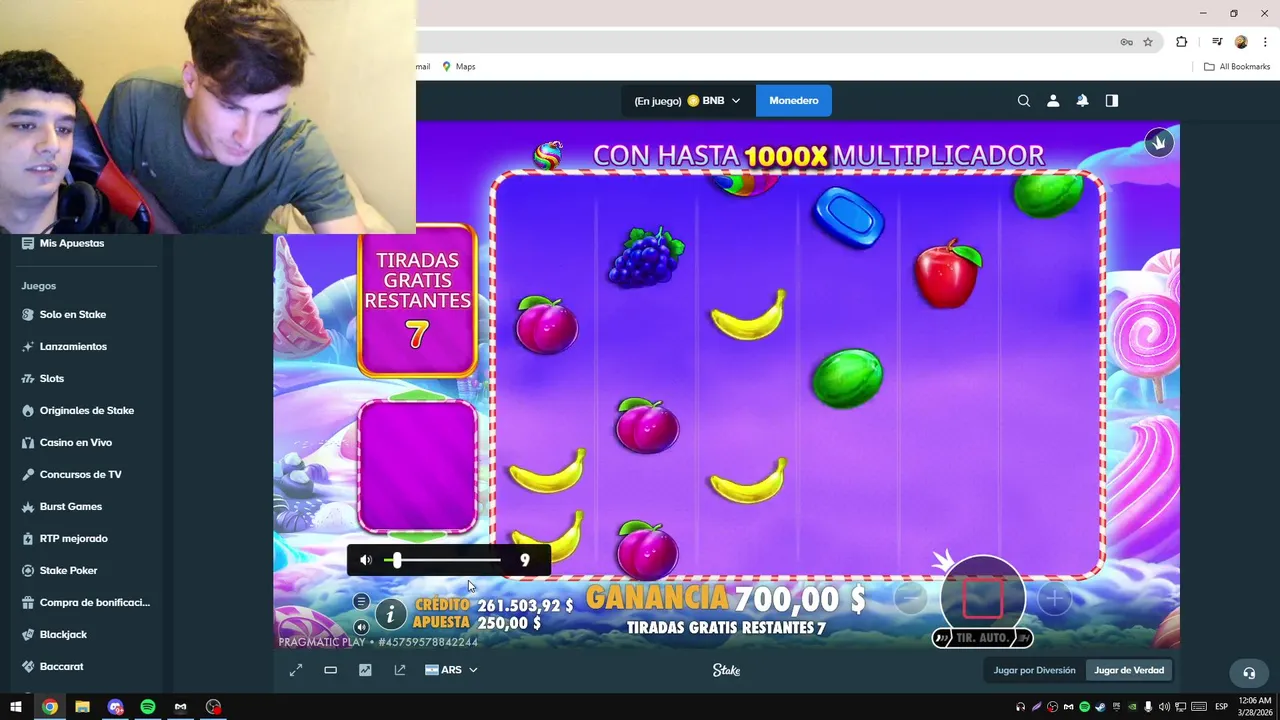Image resolution: width=1280 pixels, height=720 pixels.
Task: Open live stats chart icon
Action: (365, 670)
